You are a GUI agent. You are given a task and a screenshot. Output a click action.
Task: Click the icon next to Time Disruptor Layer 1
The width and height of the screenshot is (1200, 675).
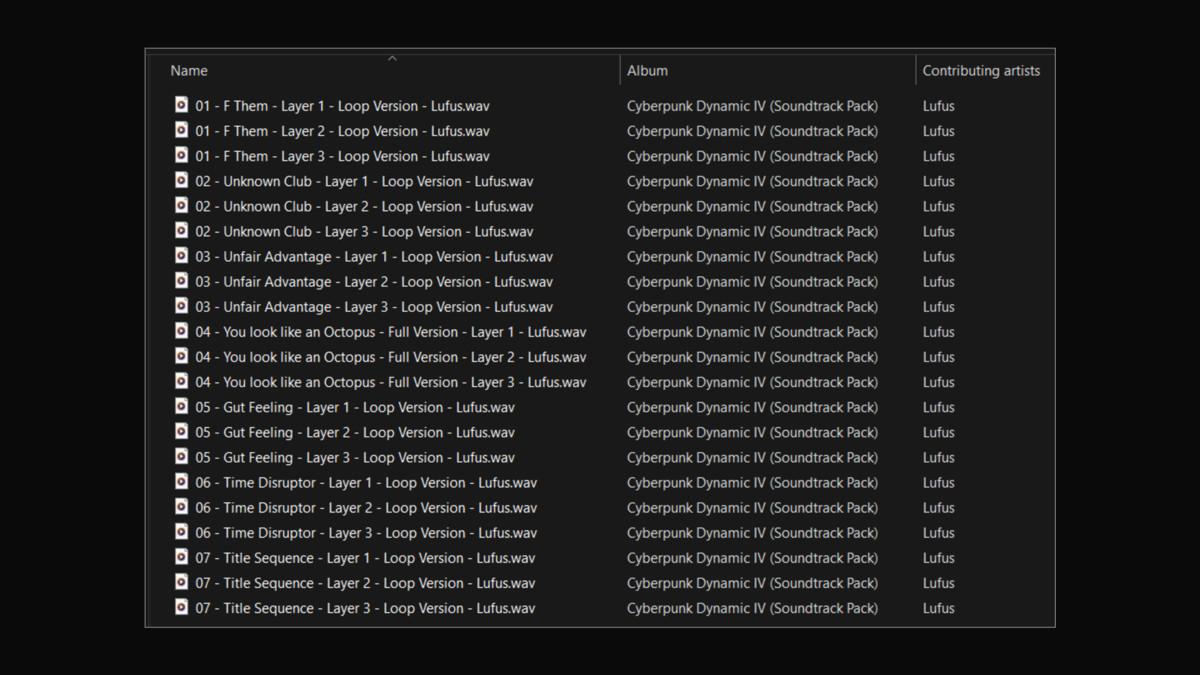[x=181, y=482]
